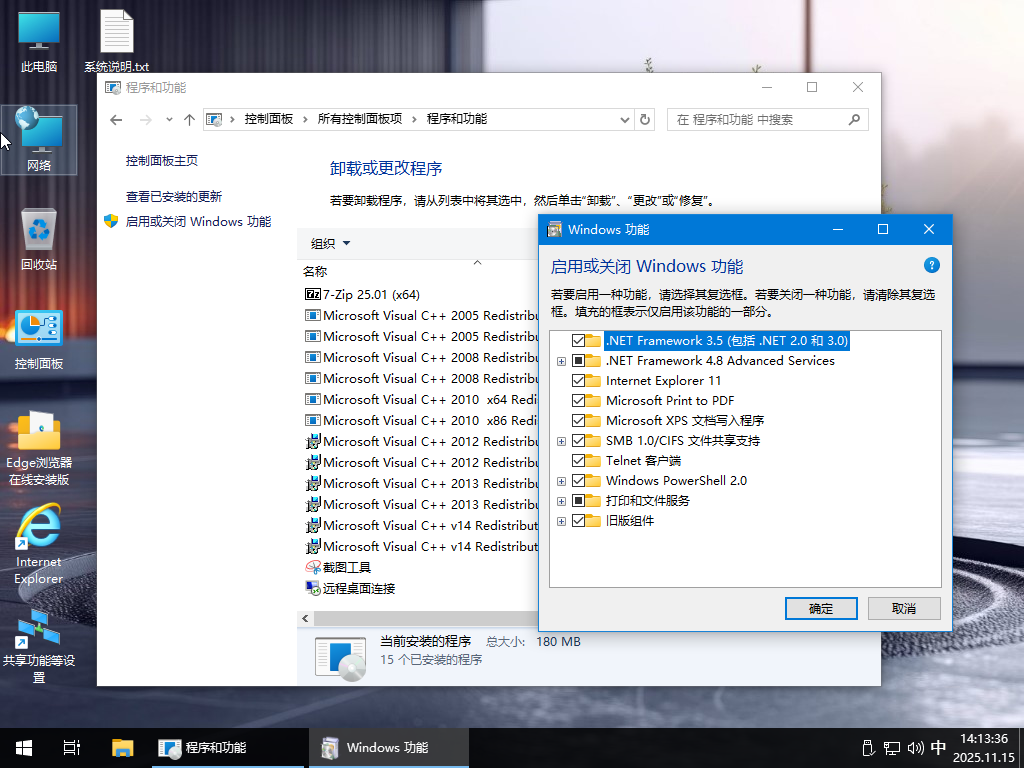This screenshot has height=768, width=1024.
Task: Expand .NET Framework 4.8 Advanced Services node
Action: coord(561,361)
